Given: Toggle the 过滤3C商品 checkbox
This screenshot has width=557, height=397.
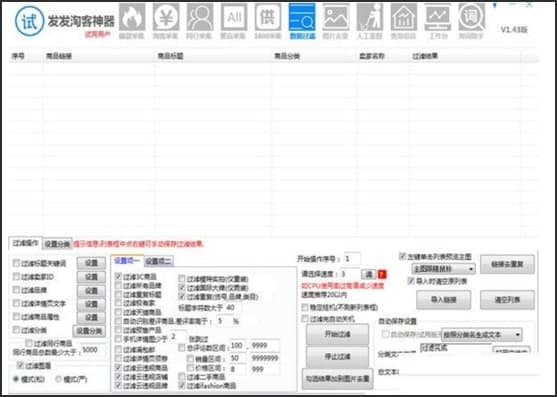Looking at the screenshot, I should click(x=119, y=276).
